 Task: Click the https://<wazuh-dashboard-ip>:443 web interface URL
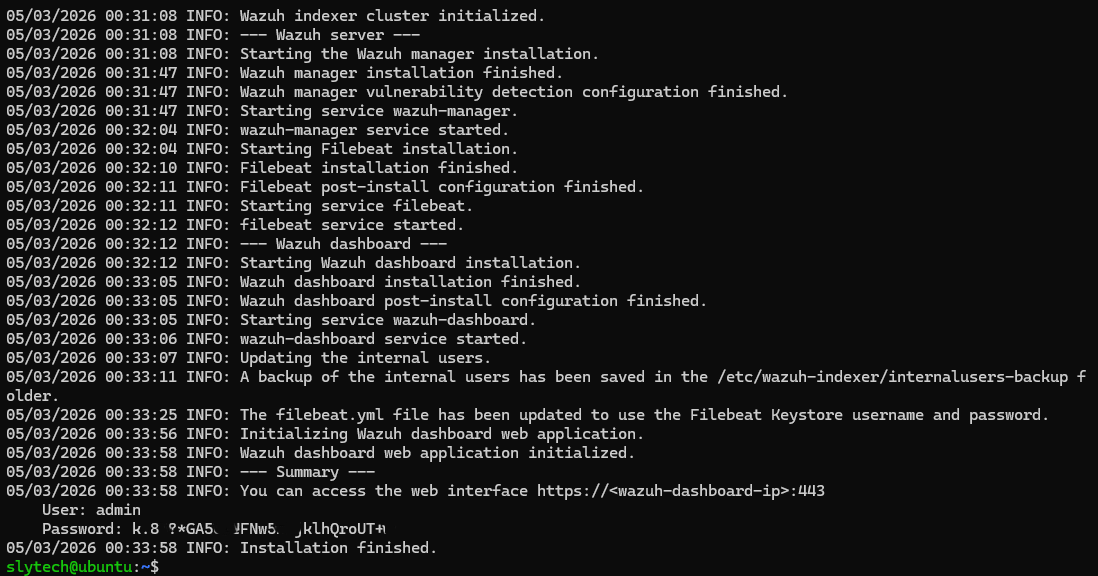(x=681, y=491)
